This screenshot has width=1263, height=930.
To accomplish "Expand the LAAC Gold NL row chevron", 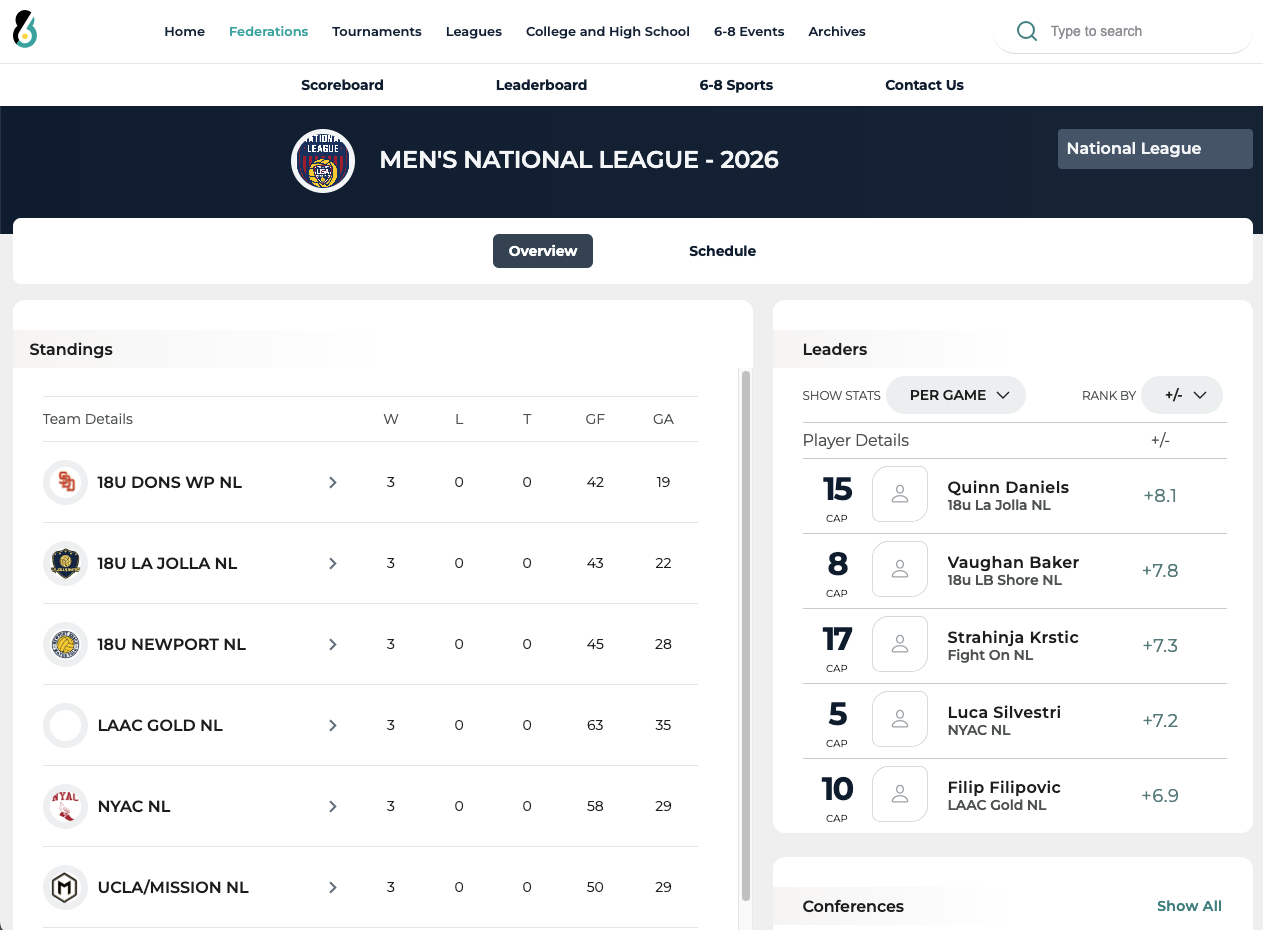I will [x=333, y=725].
